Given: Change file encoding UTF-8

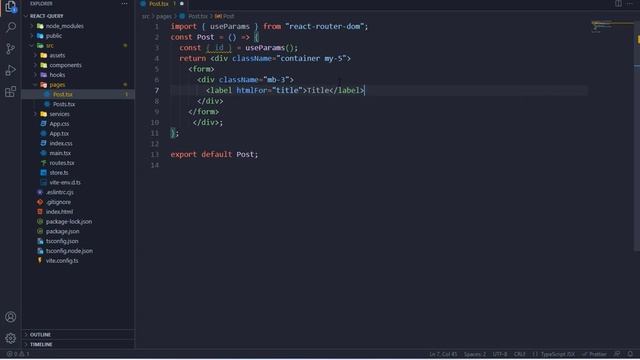Looking at the screenshot, I should (x=500, y=354).
